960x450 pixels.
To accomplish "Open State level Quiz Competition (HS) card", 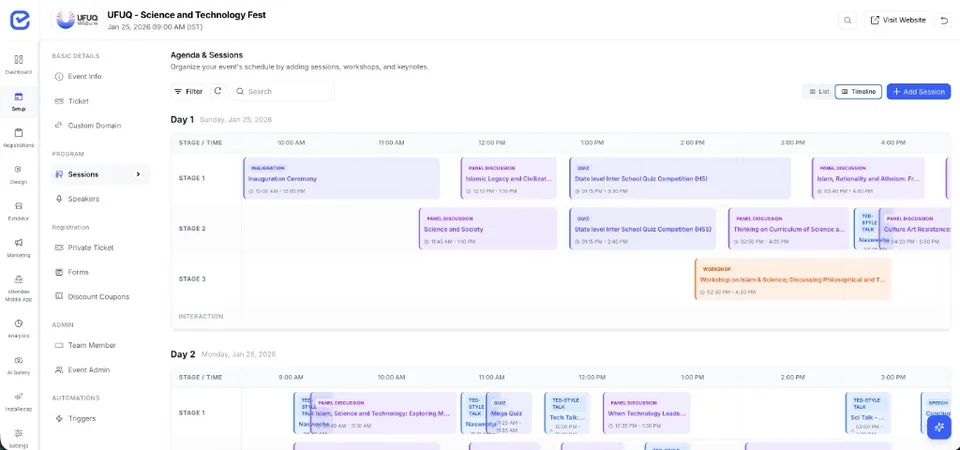I will [680, 178].
